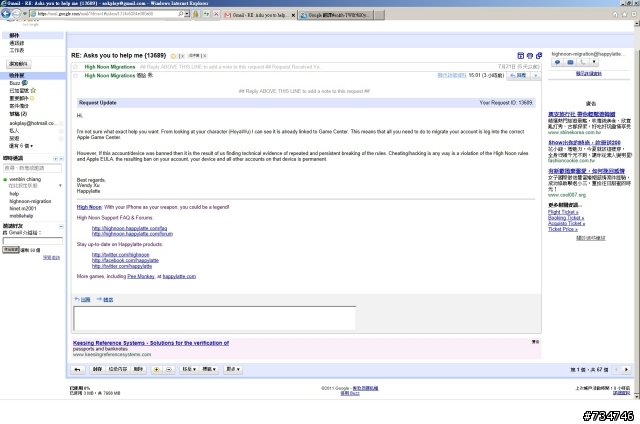
Task: Click the page vertical scrollbar up arrow
Action: [x=637, y=24]
